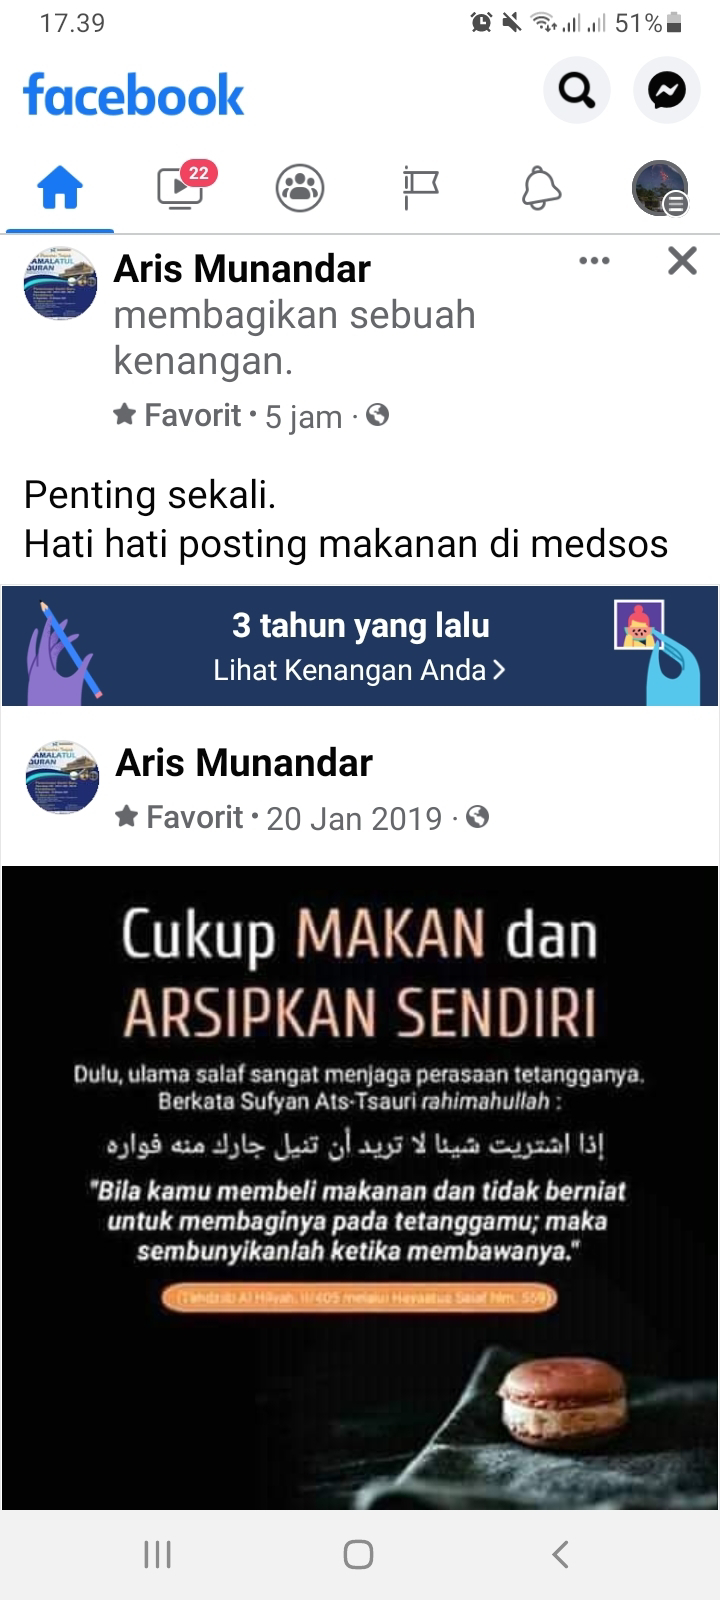
Task: Tap the 3 tahun yang lalu banner
Action: (360, 646)
